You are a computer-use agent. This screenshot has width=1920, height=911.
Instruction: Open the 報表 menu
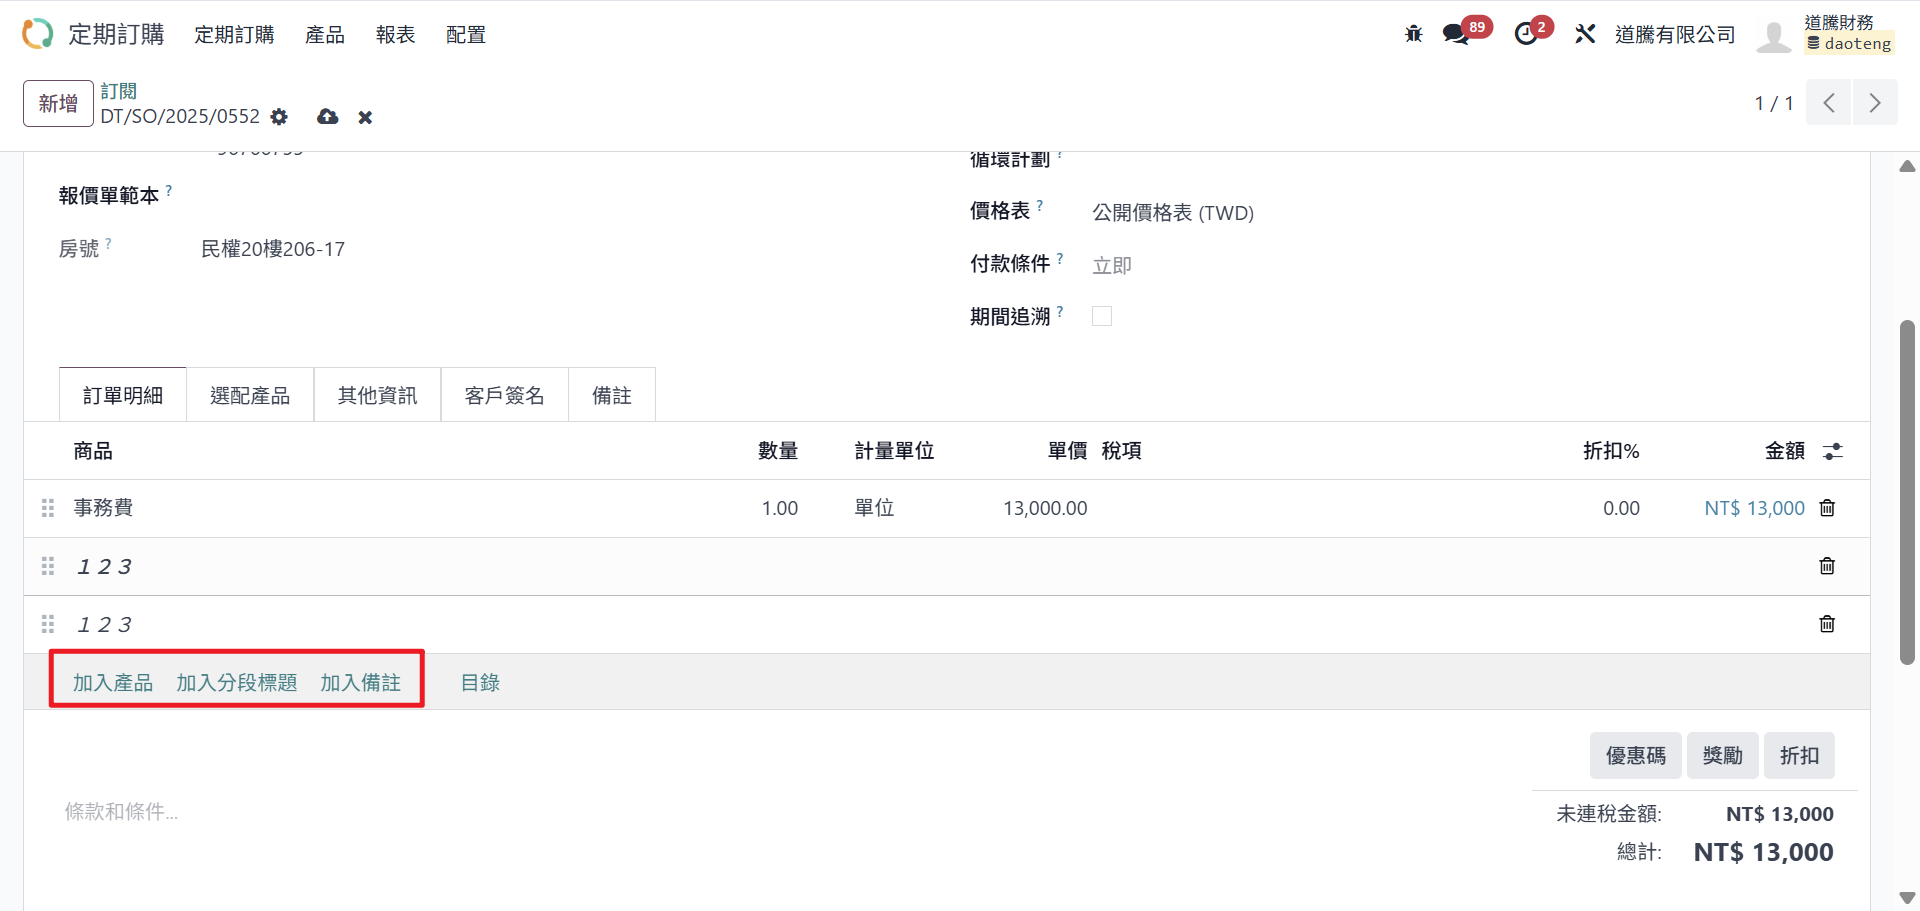click(395, 35)
